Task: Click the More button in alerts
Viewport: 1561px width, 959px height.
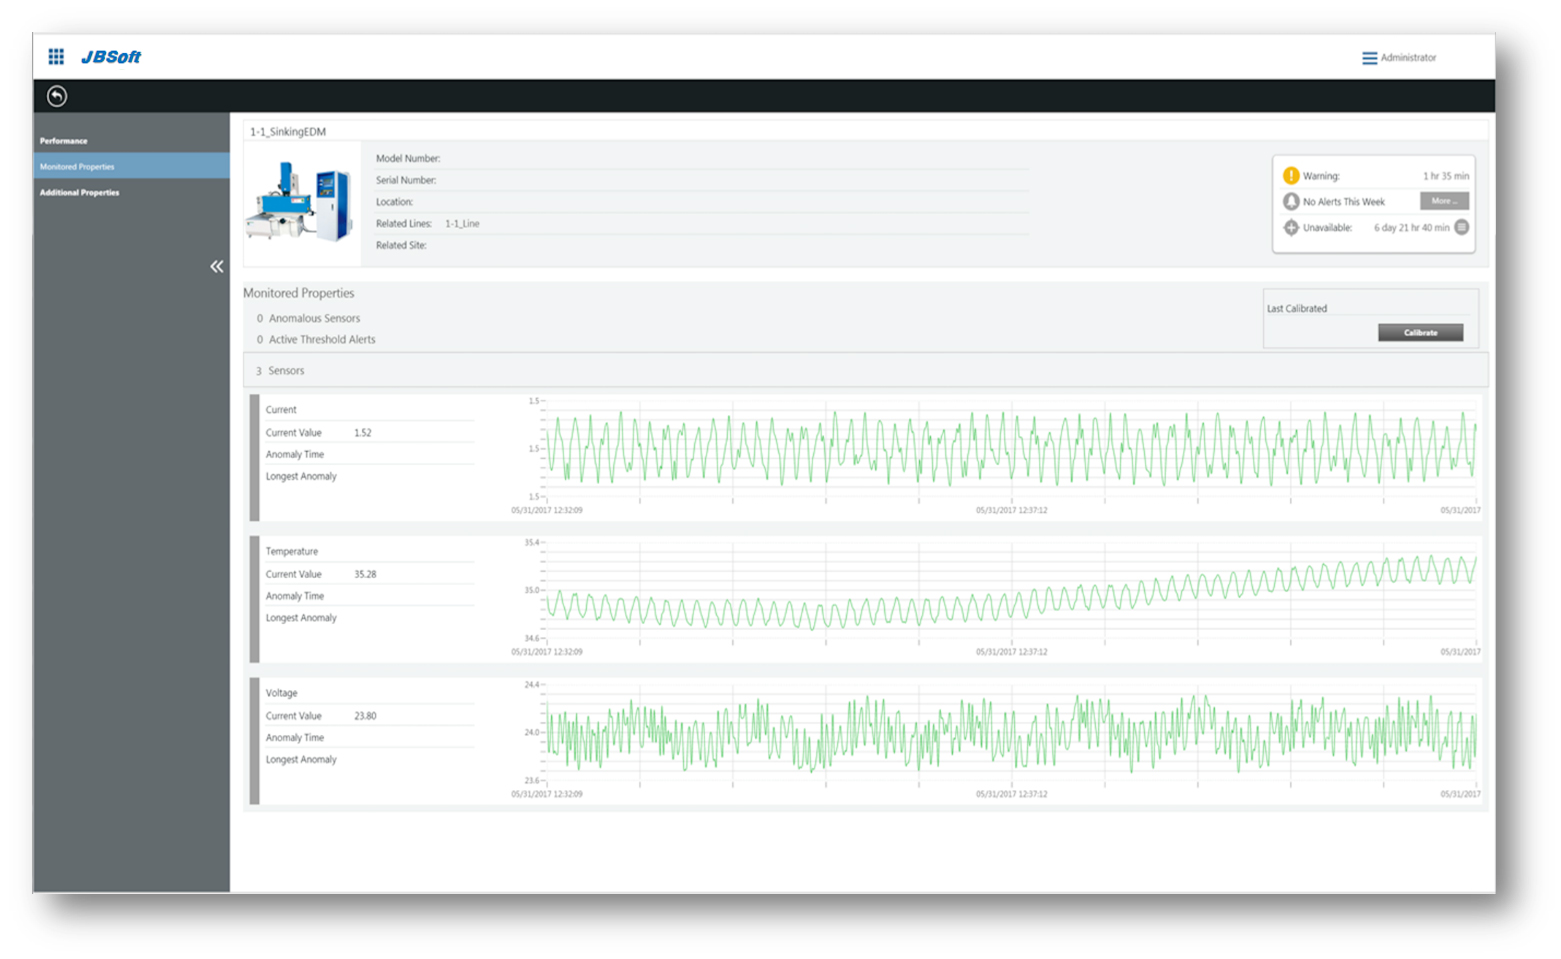Action: point(1444,201)
